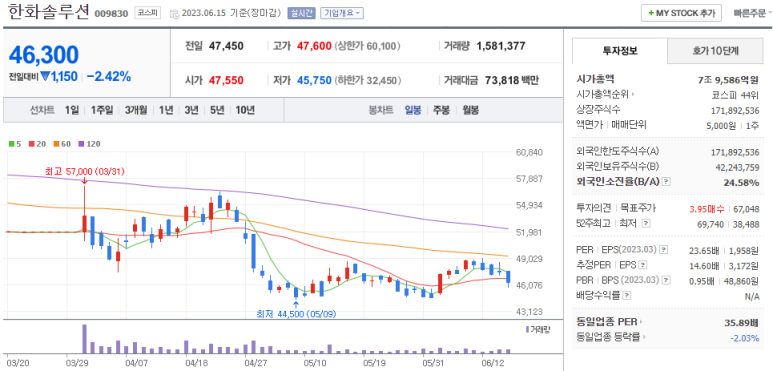Click the 3.95매수 investment opinion
The height and width of the screenshot is (371, 773).
pyautogui.click(x=706, y=209)
